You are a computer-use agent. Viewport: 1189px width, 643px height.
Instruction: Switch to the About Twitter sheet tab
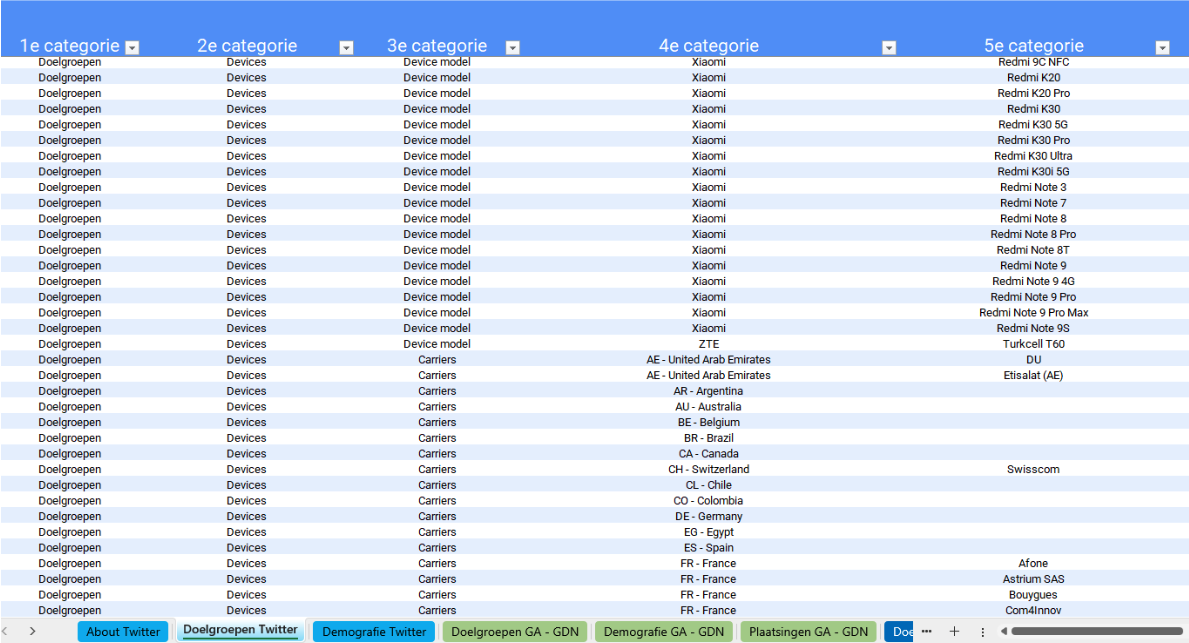point(123,632)
